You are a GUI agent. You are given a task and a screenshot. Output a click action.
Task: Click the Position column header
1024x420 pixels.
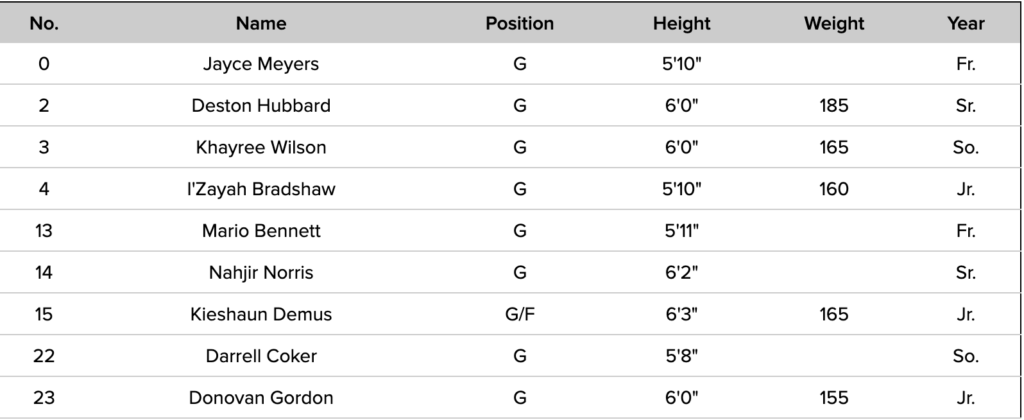click(x=519, y=23)
